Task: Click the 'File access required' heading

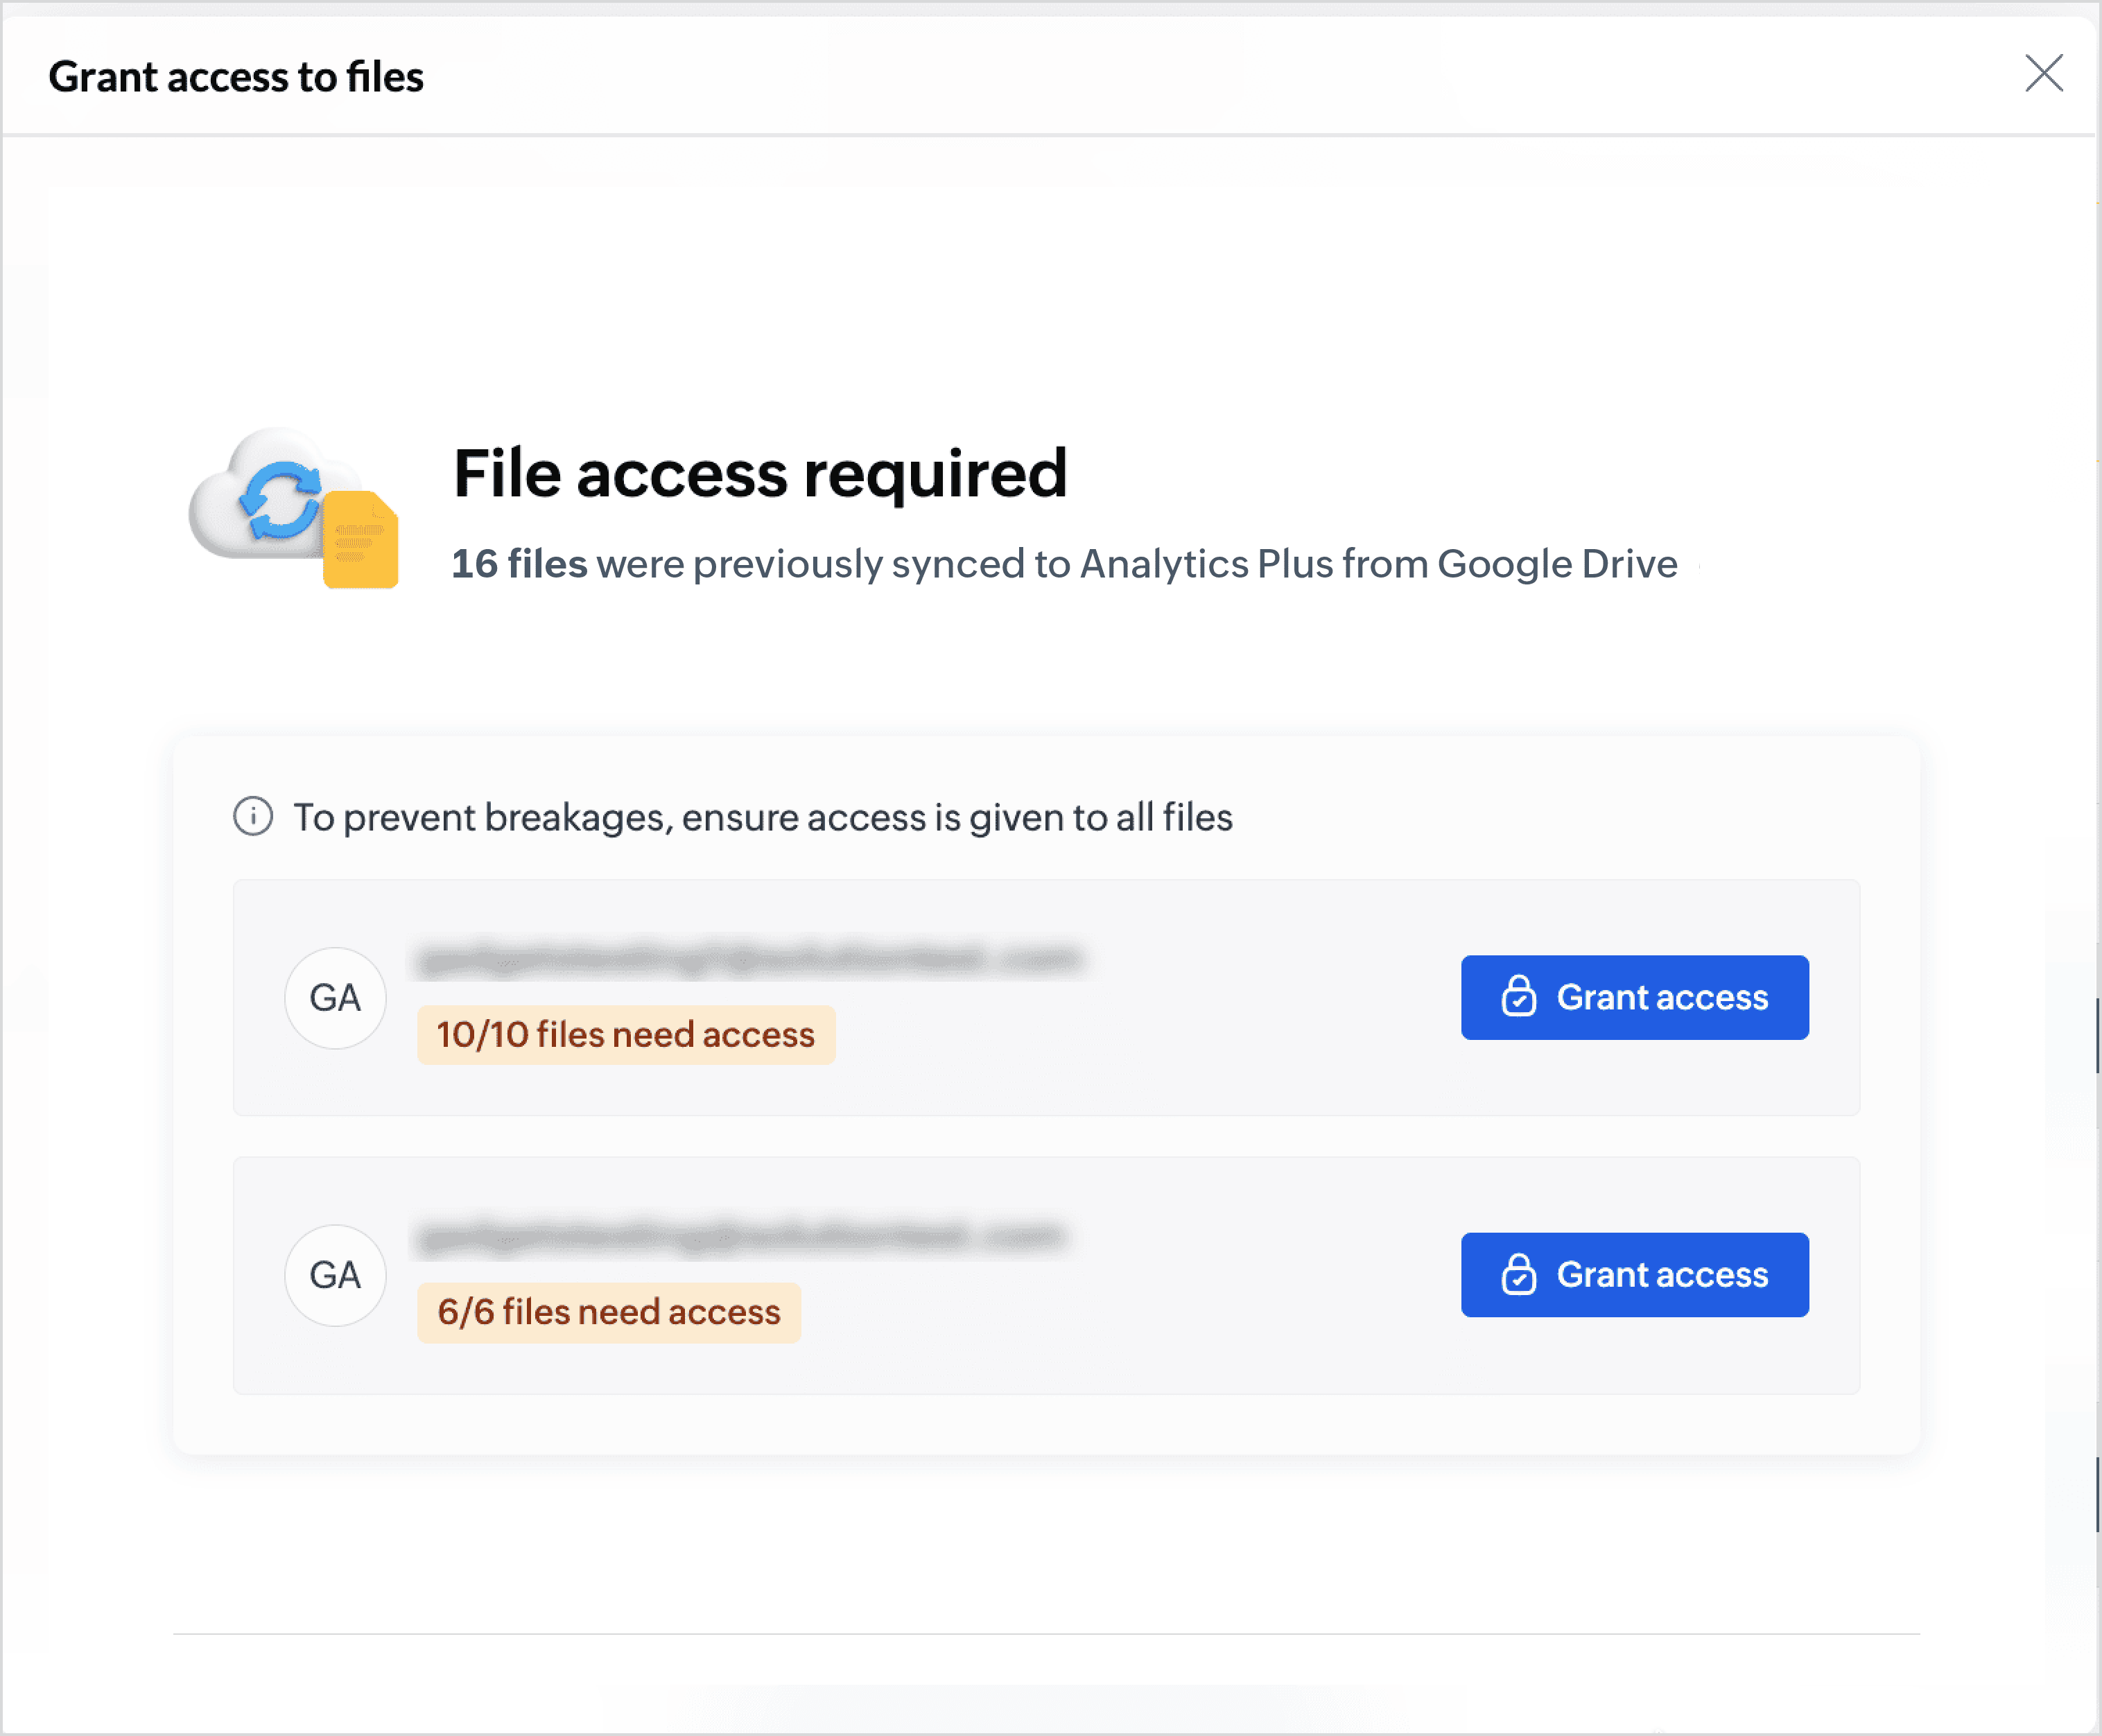Action: [x=760, y=473]
